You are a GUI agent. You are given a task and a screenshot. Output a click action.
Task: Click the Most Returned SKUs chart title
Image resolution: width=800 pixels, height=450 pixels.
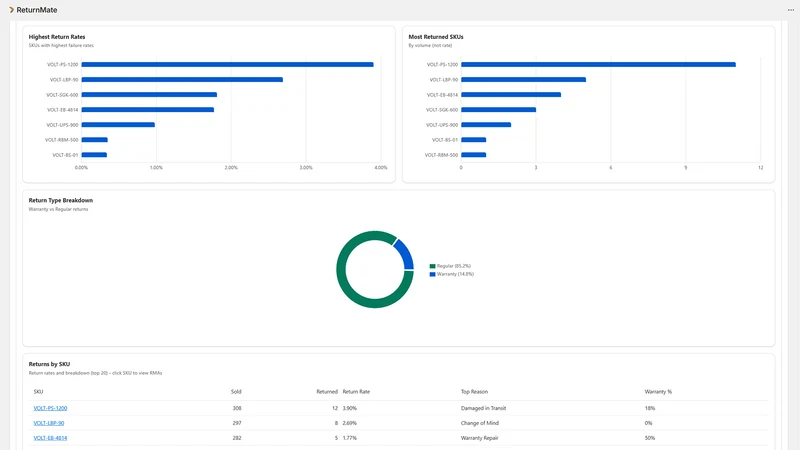point(436,37)
